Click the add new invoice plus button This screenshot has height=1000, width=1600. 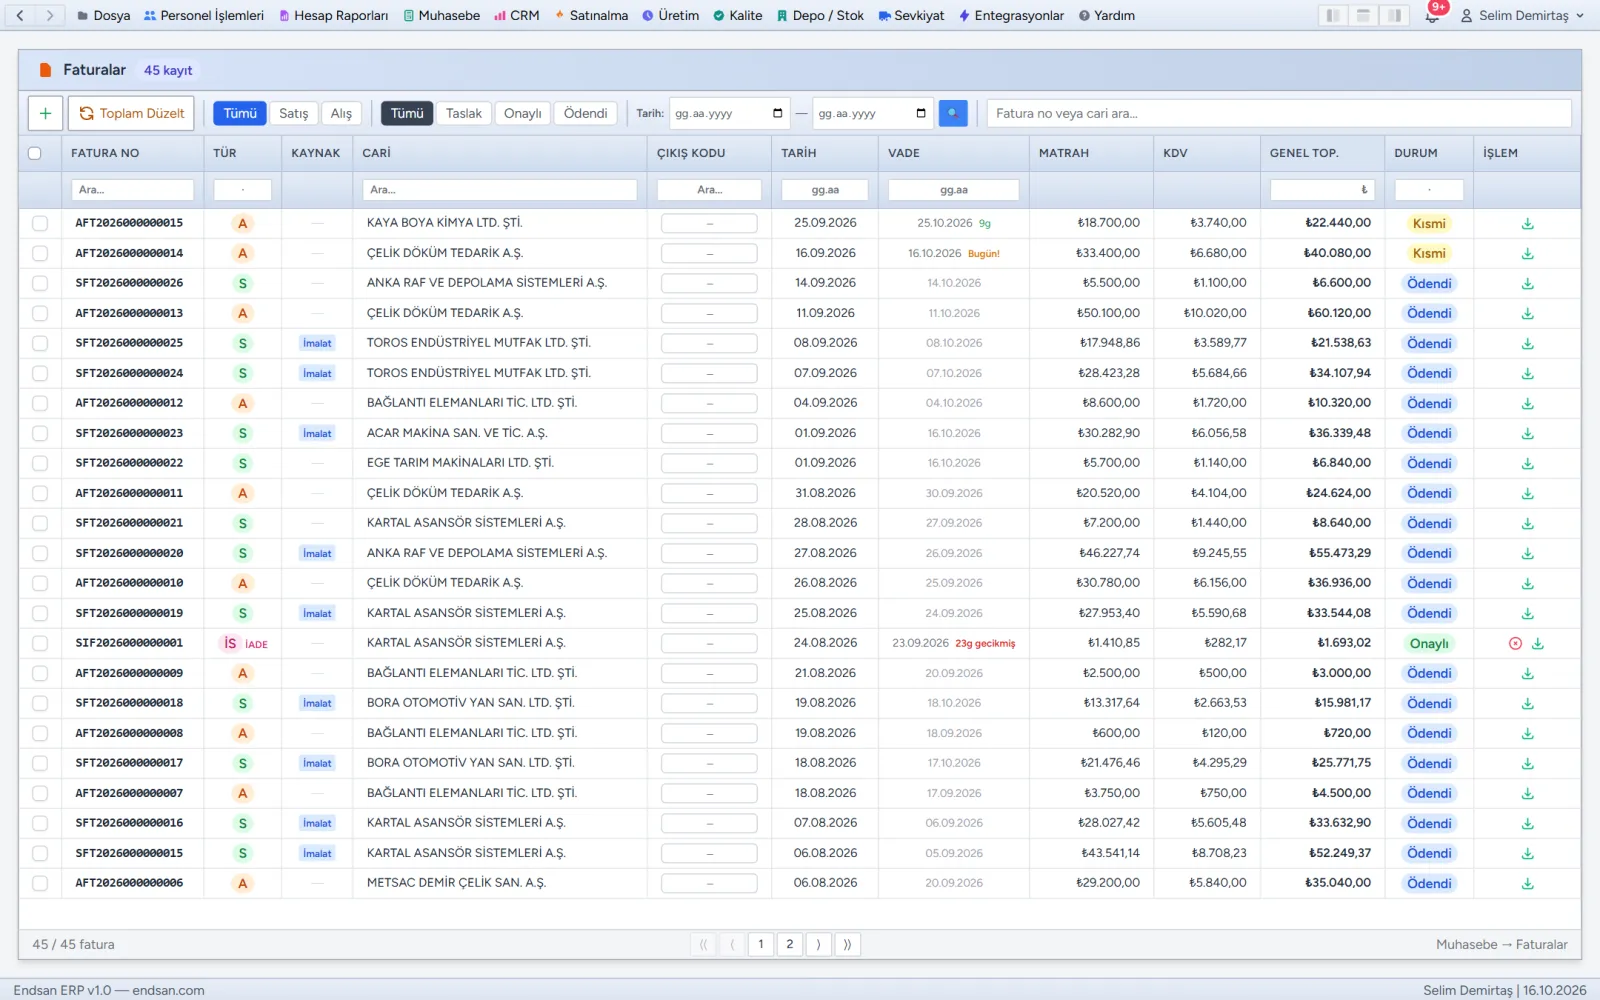(45, 113)
